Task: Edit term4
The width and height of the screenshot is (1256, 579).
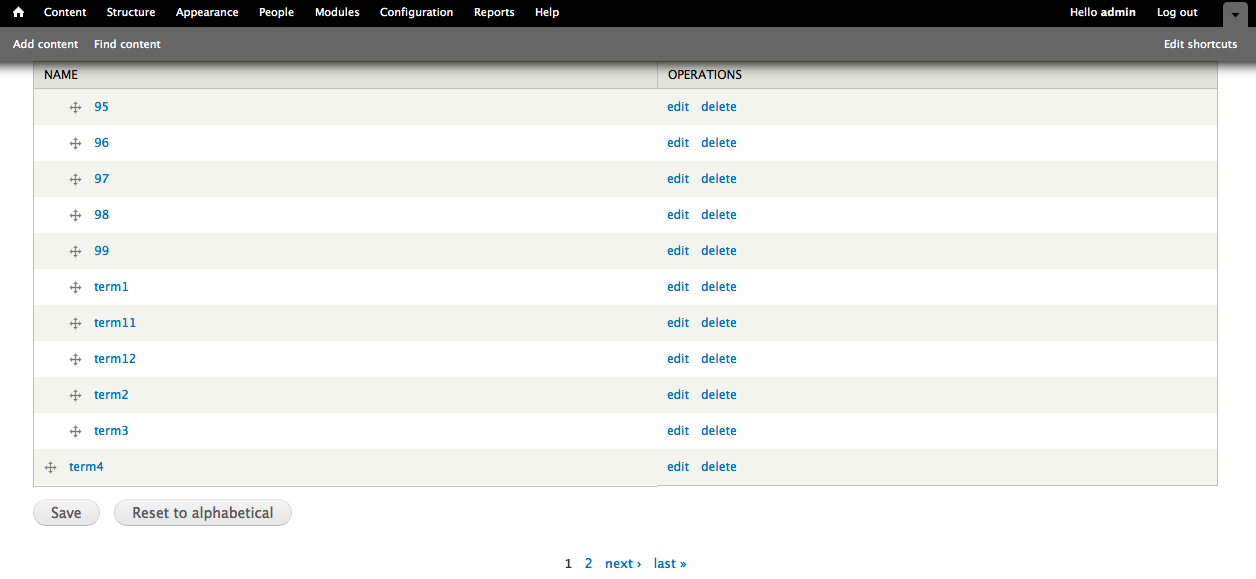Action: [678, 467]
